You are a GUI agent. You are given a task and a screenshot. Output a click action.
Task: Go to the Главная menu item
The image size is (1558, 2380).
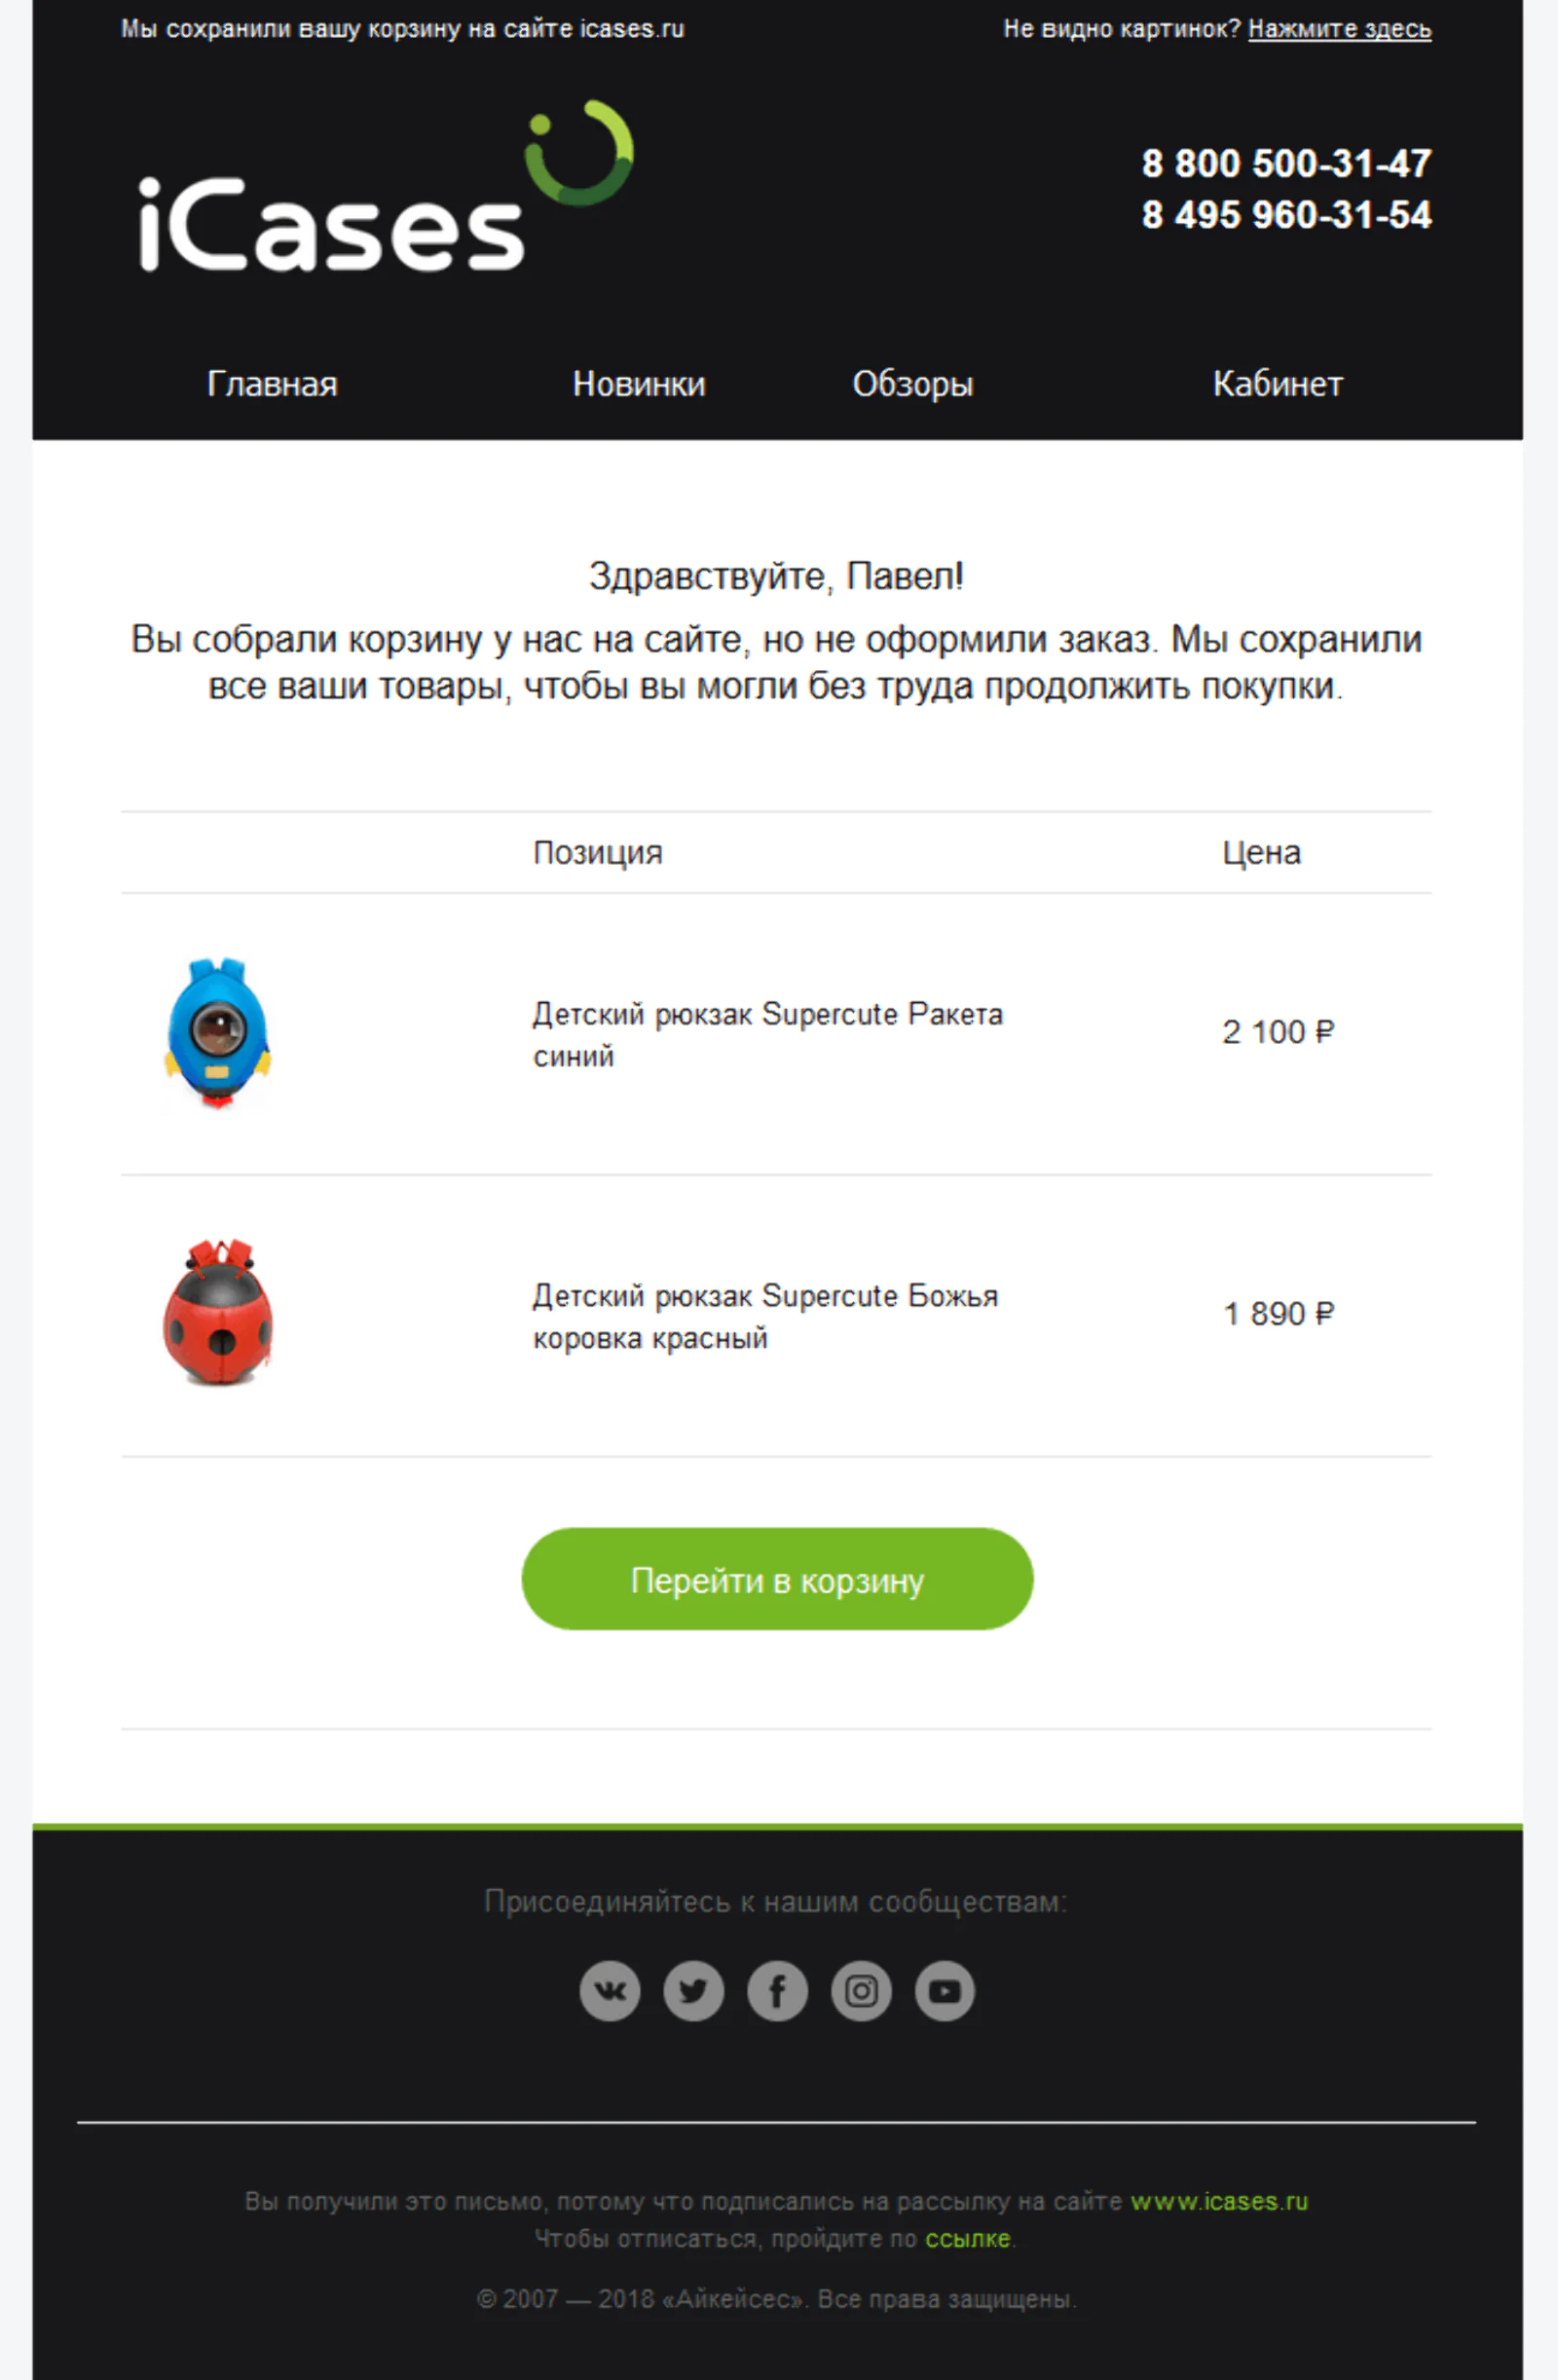(272, 384)
